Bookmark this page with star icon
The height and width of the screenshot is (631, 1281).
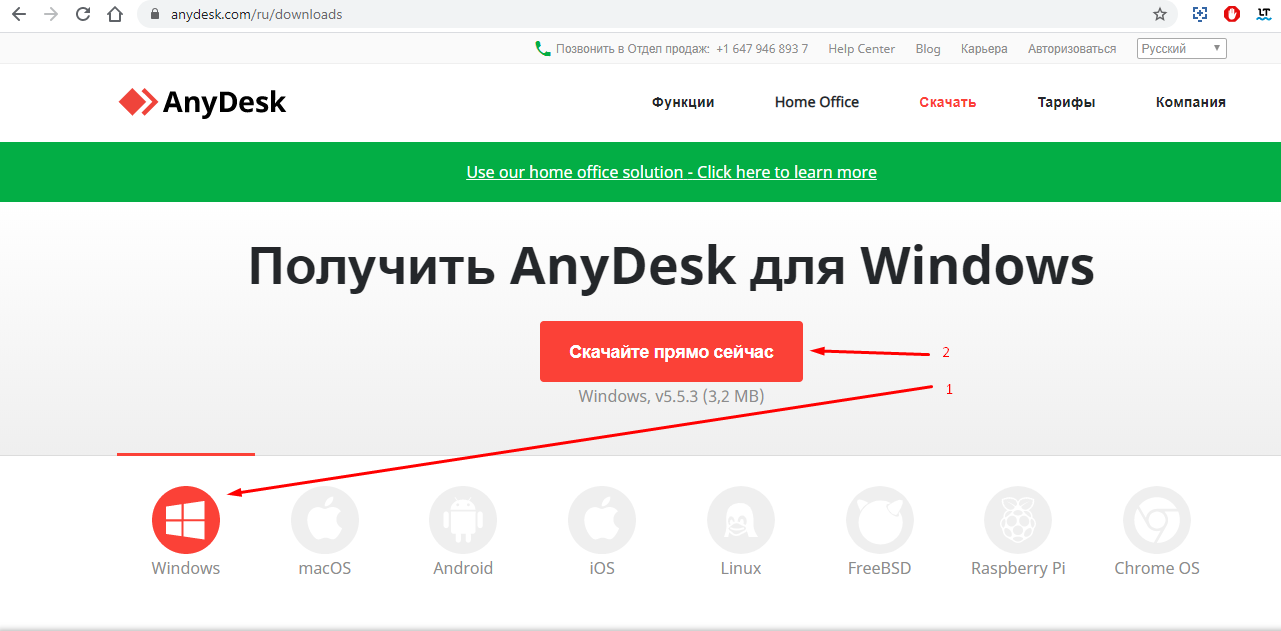(1160, 15)
